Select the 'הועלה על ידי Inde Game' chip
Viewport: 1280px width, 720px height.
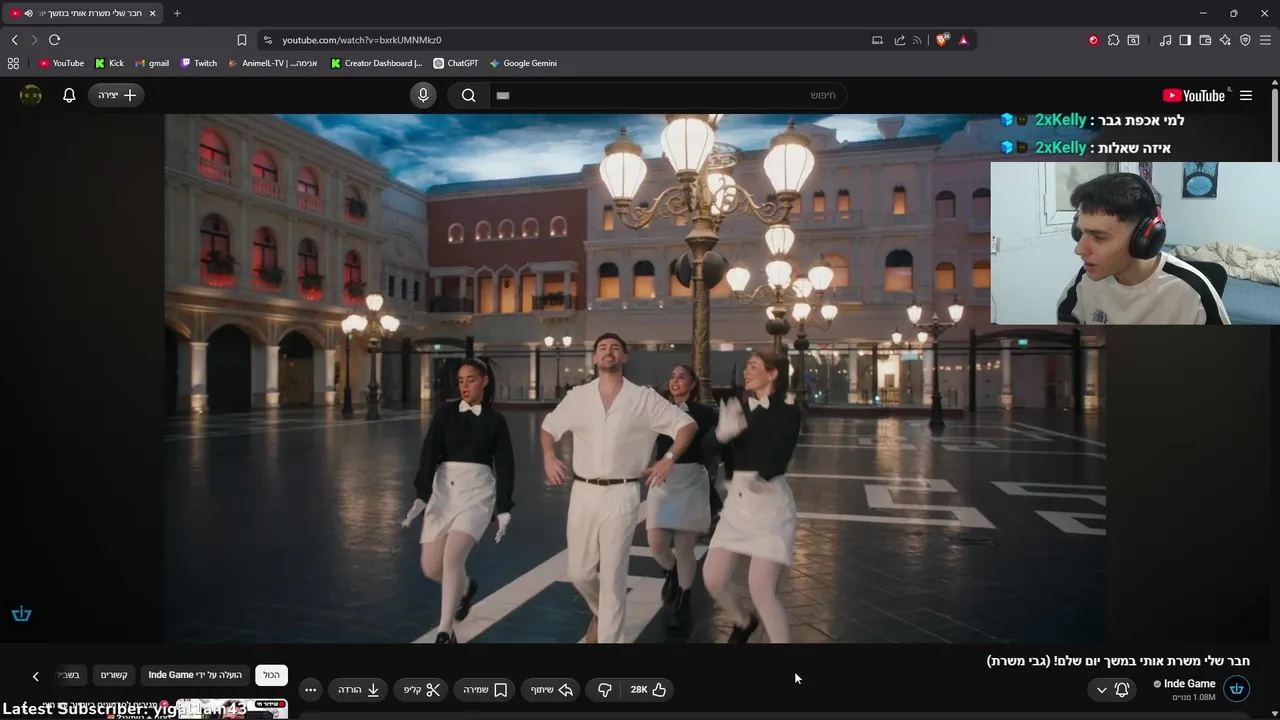coord(195,675)
